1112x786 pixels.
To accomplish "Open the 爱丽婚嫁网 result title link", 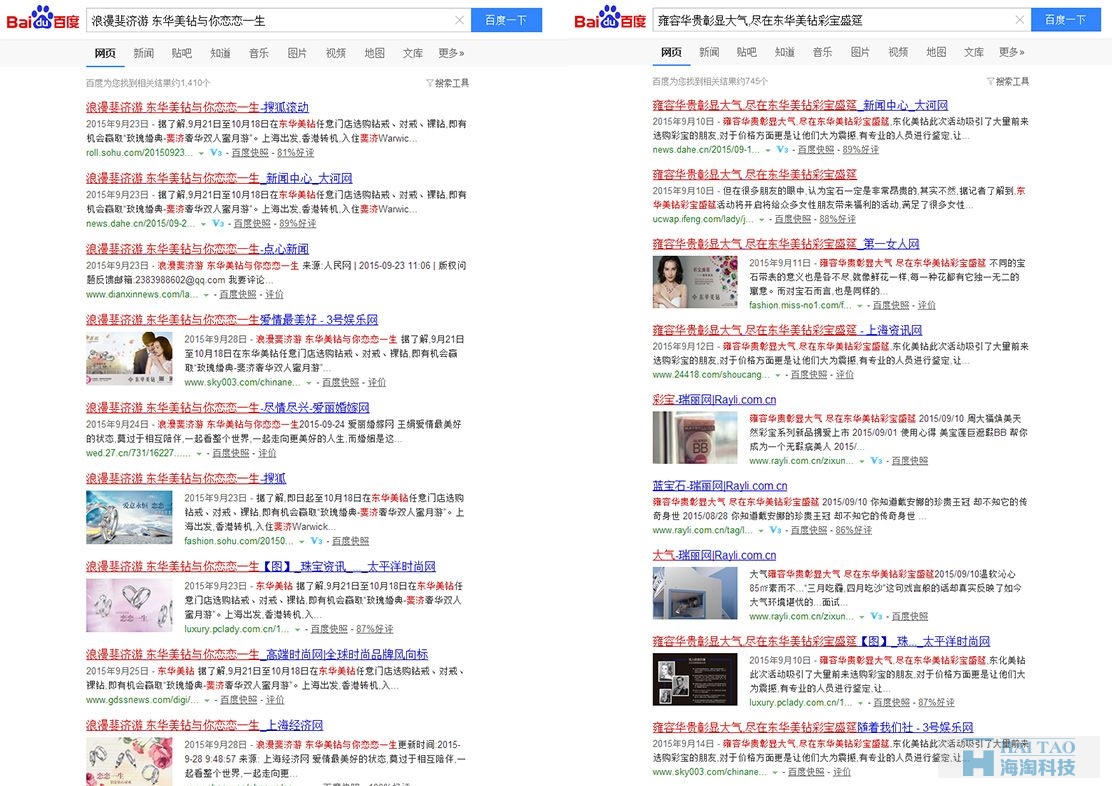I will pyautogui.click(x=228, y=408).
